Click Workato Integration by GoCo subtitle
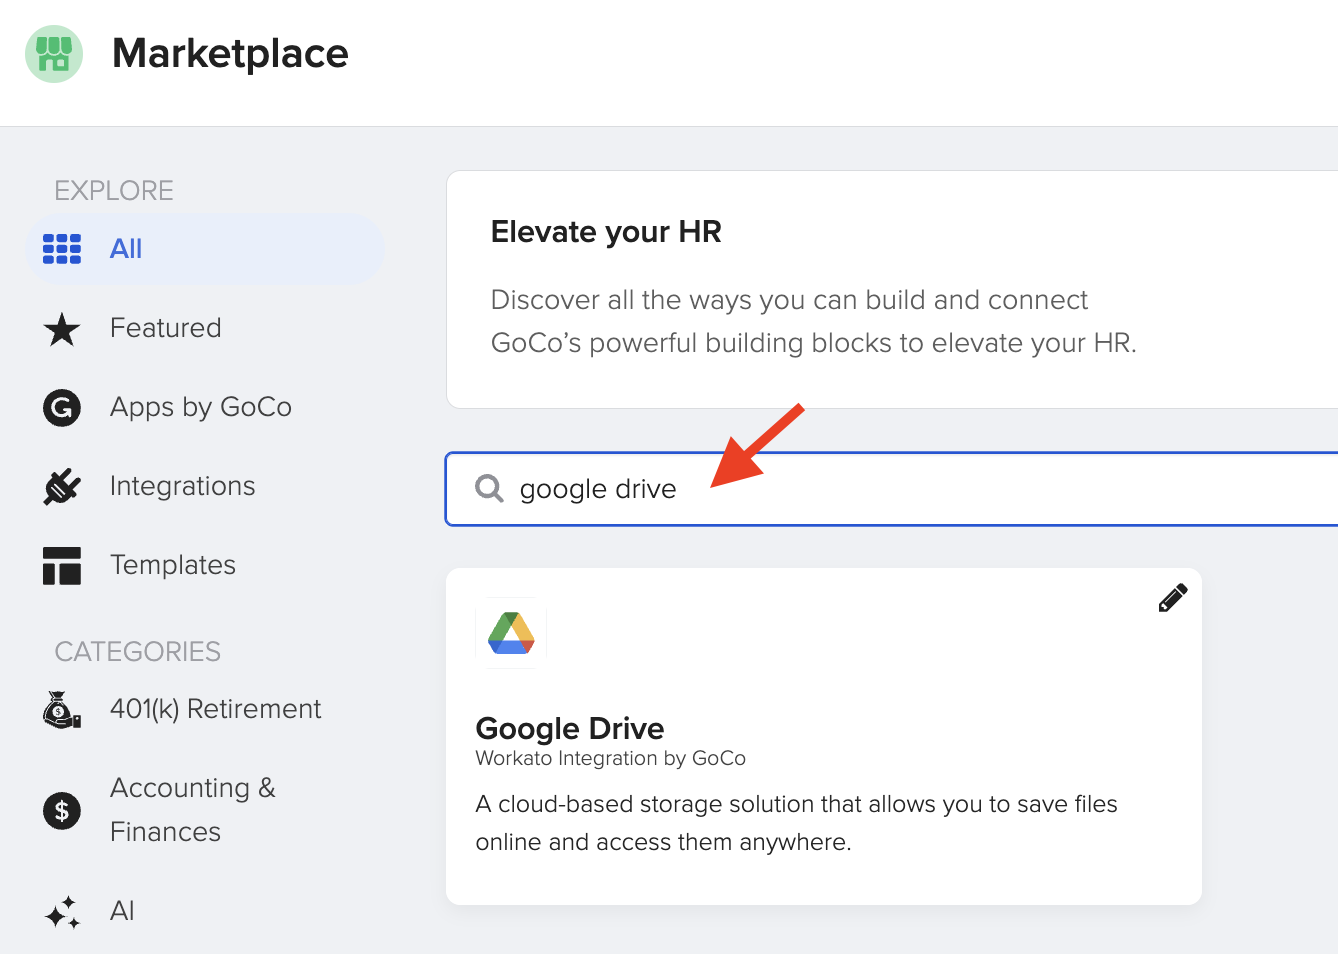1338x954 pixels. point(611,758)
